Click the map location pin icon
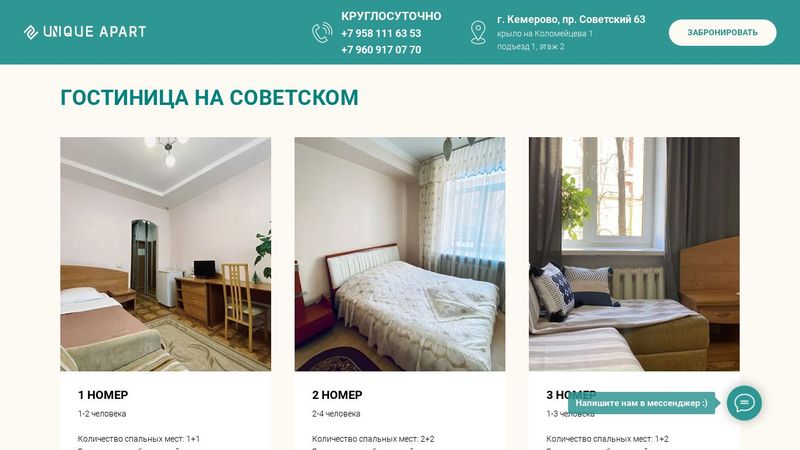Screen dimensions: 800x450 pos(478,32)
